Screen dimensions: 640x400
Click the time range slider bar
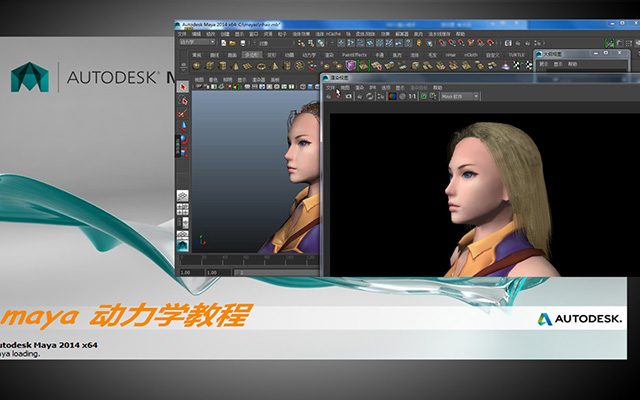(276, 272)
